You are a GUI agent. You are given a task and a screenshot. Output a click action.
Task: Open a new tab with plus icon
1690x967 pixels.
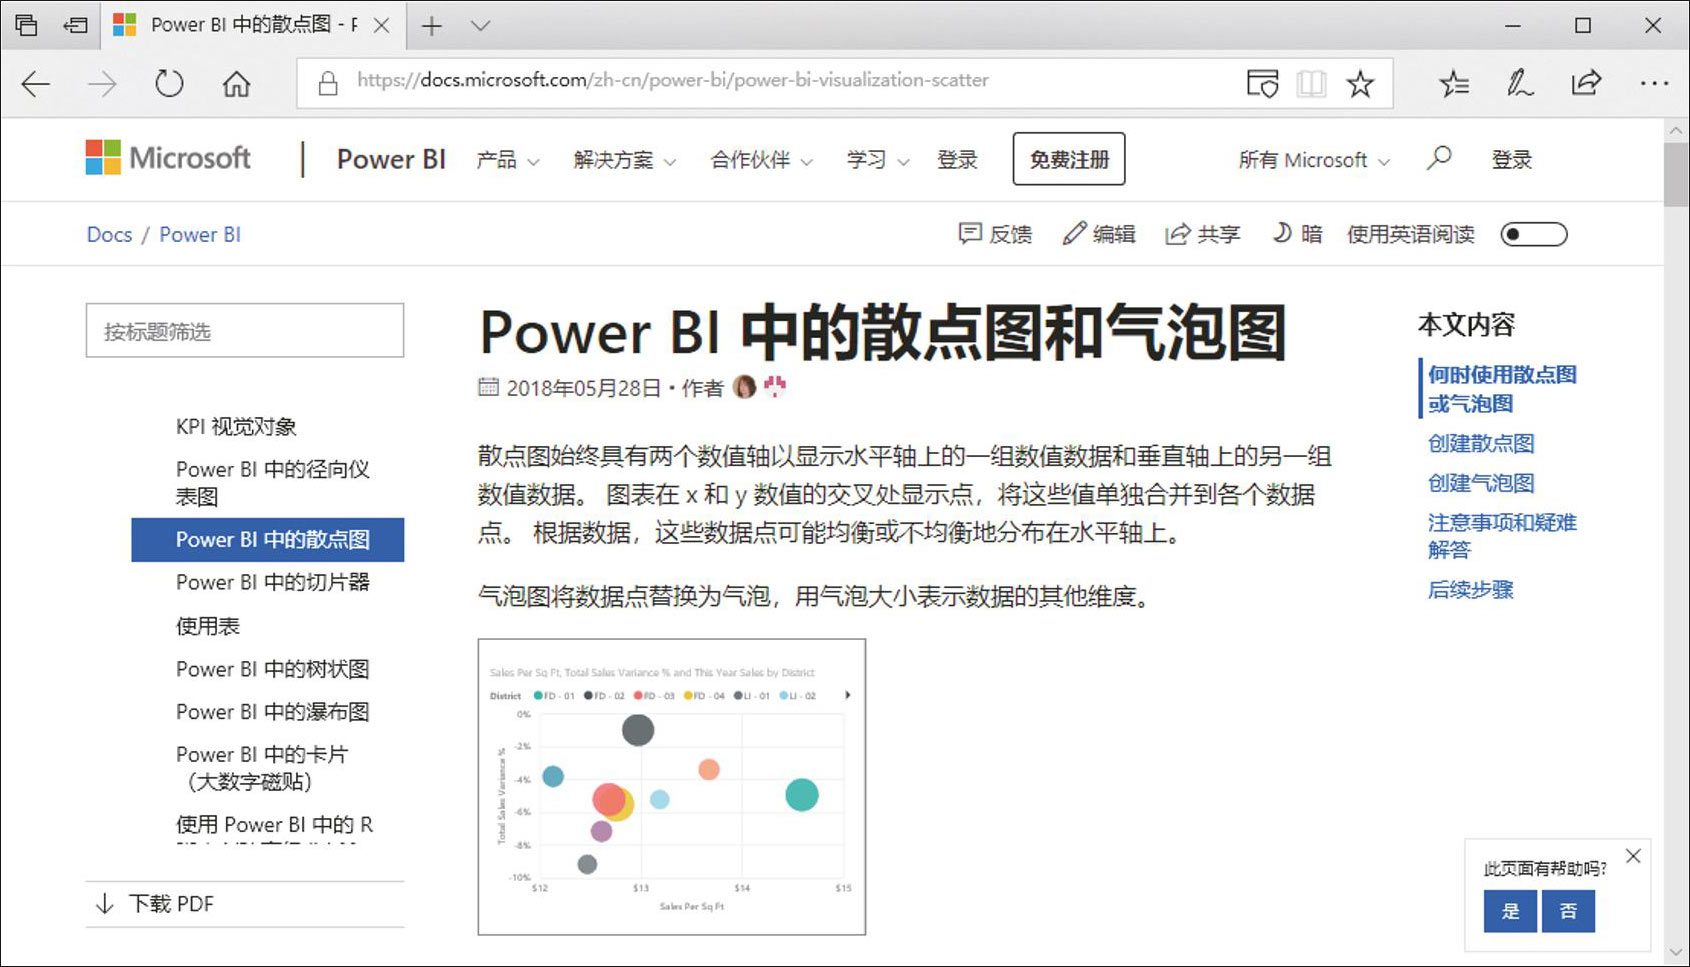pos(432,26)
